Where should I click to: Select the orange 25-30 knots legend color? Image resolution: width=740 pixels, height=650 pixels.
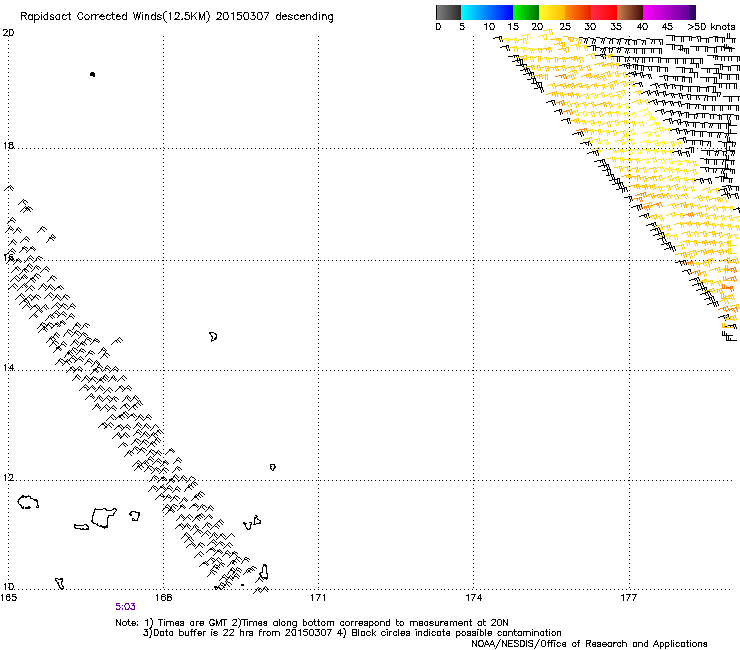[578, 12]
